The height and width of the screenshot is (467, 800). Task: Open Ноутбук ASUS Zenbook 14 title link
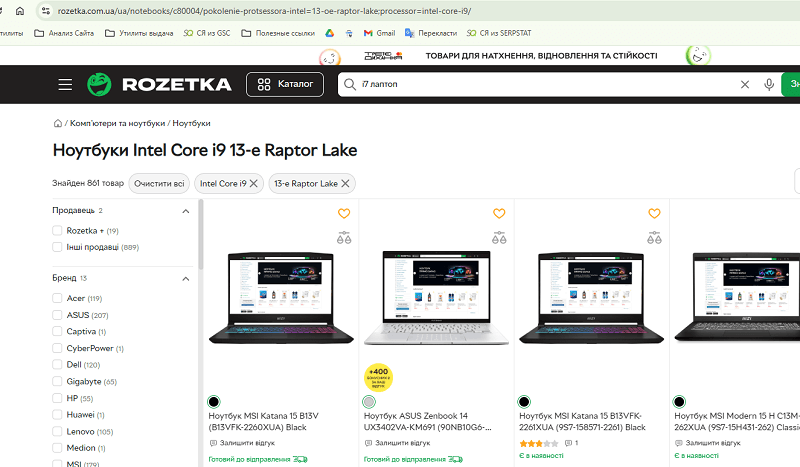tap(428, 422)
